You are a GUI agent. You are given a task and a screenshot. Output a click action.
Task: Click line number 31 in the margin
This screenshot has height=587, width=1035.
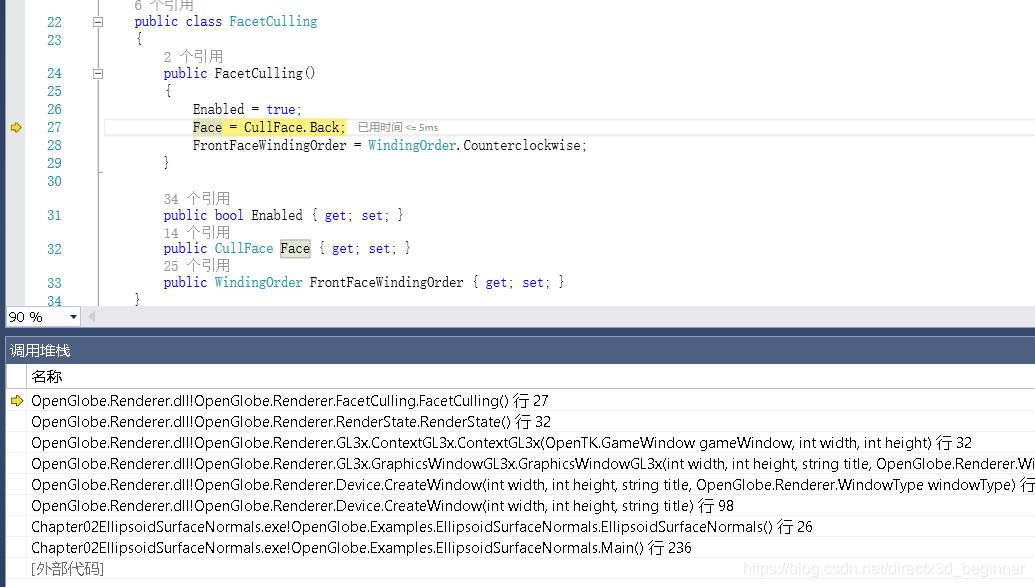click(54, 215)
